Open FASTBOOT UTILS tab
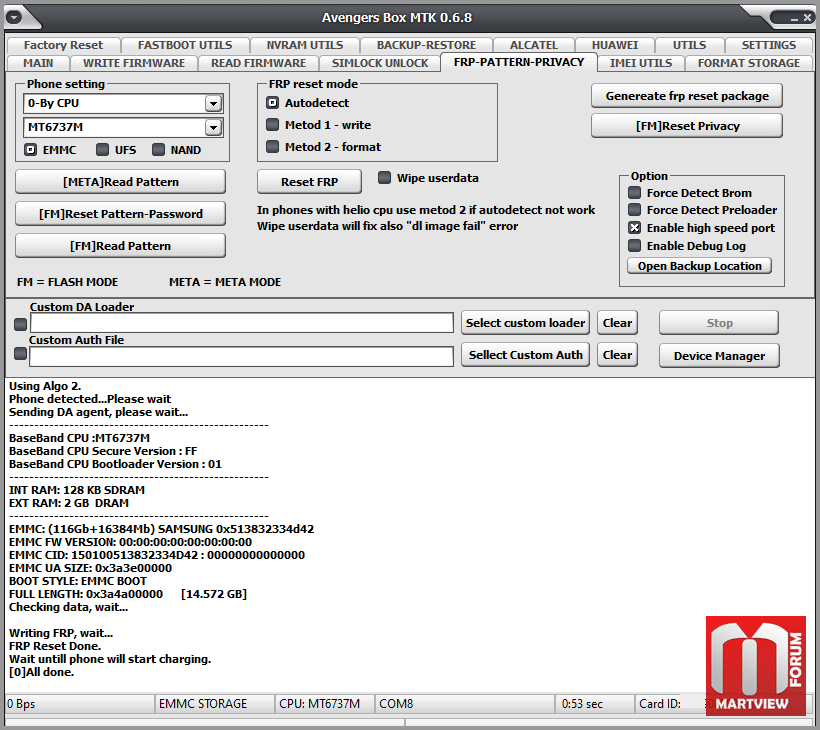 coord(185,45)
